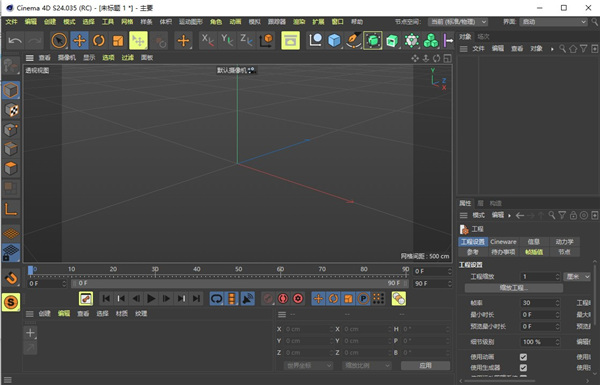Click the yellow S icon in sidebar
600x385 pixels.
(11, 302)
